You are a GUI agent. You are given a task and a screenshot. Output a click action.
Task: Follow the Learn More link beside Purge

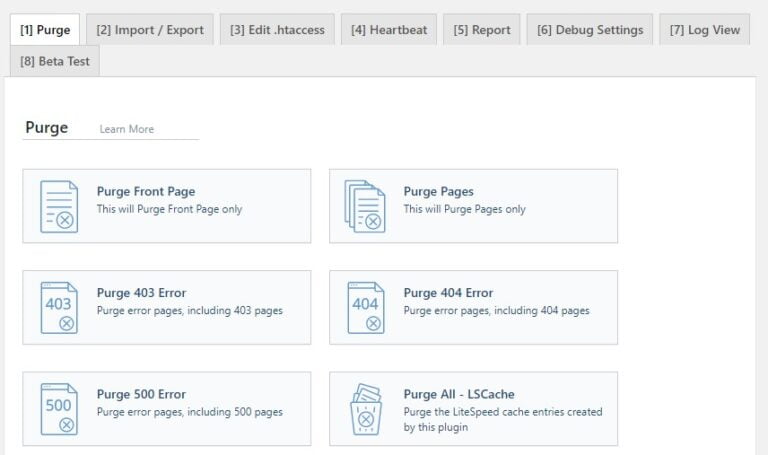[x=127, y=129]
